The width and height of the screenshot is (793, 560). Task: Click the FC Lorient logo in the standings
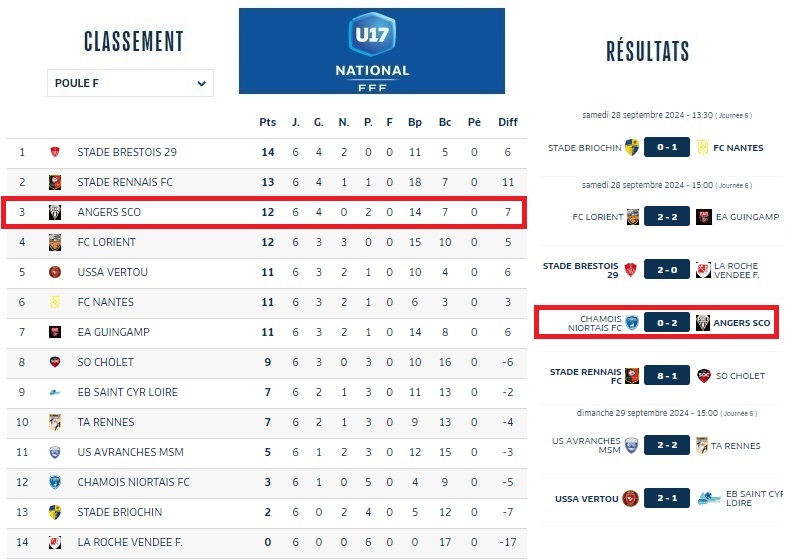55,242
